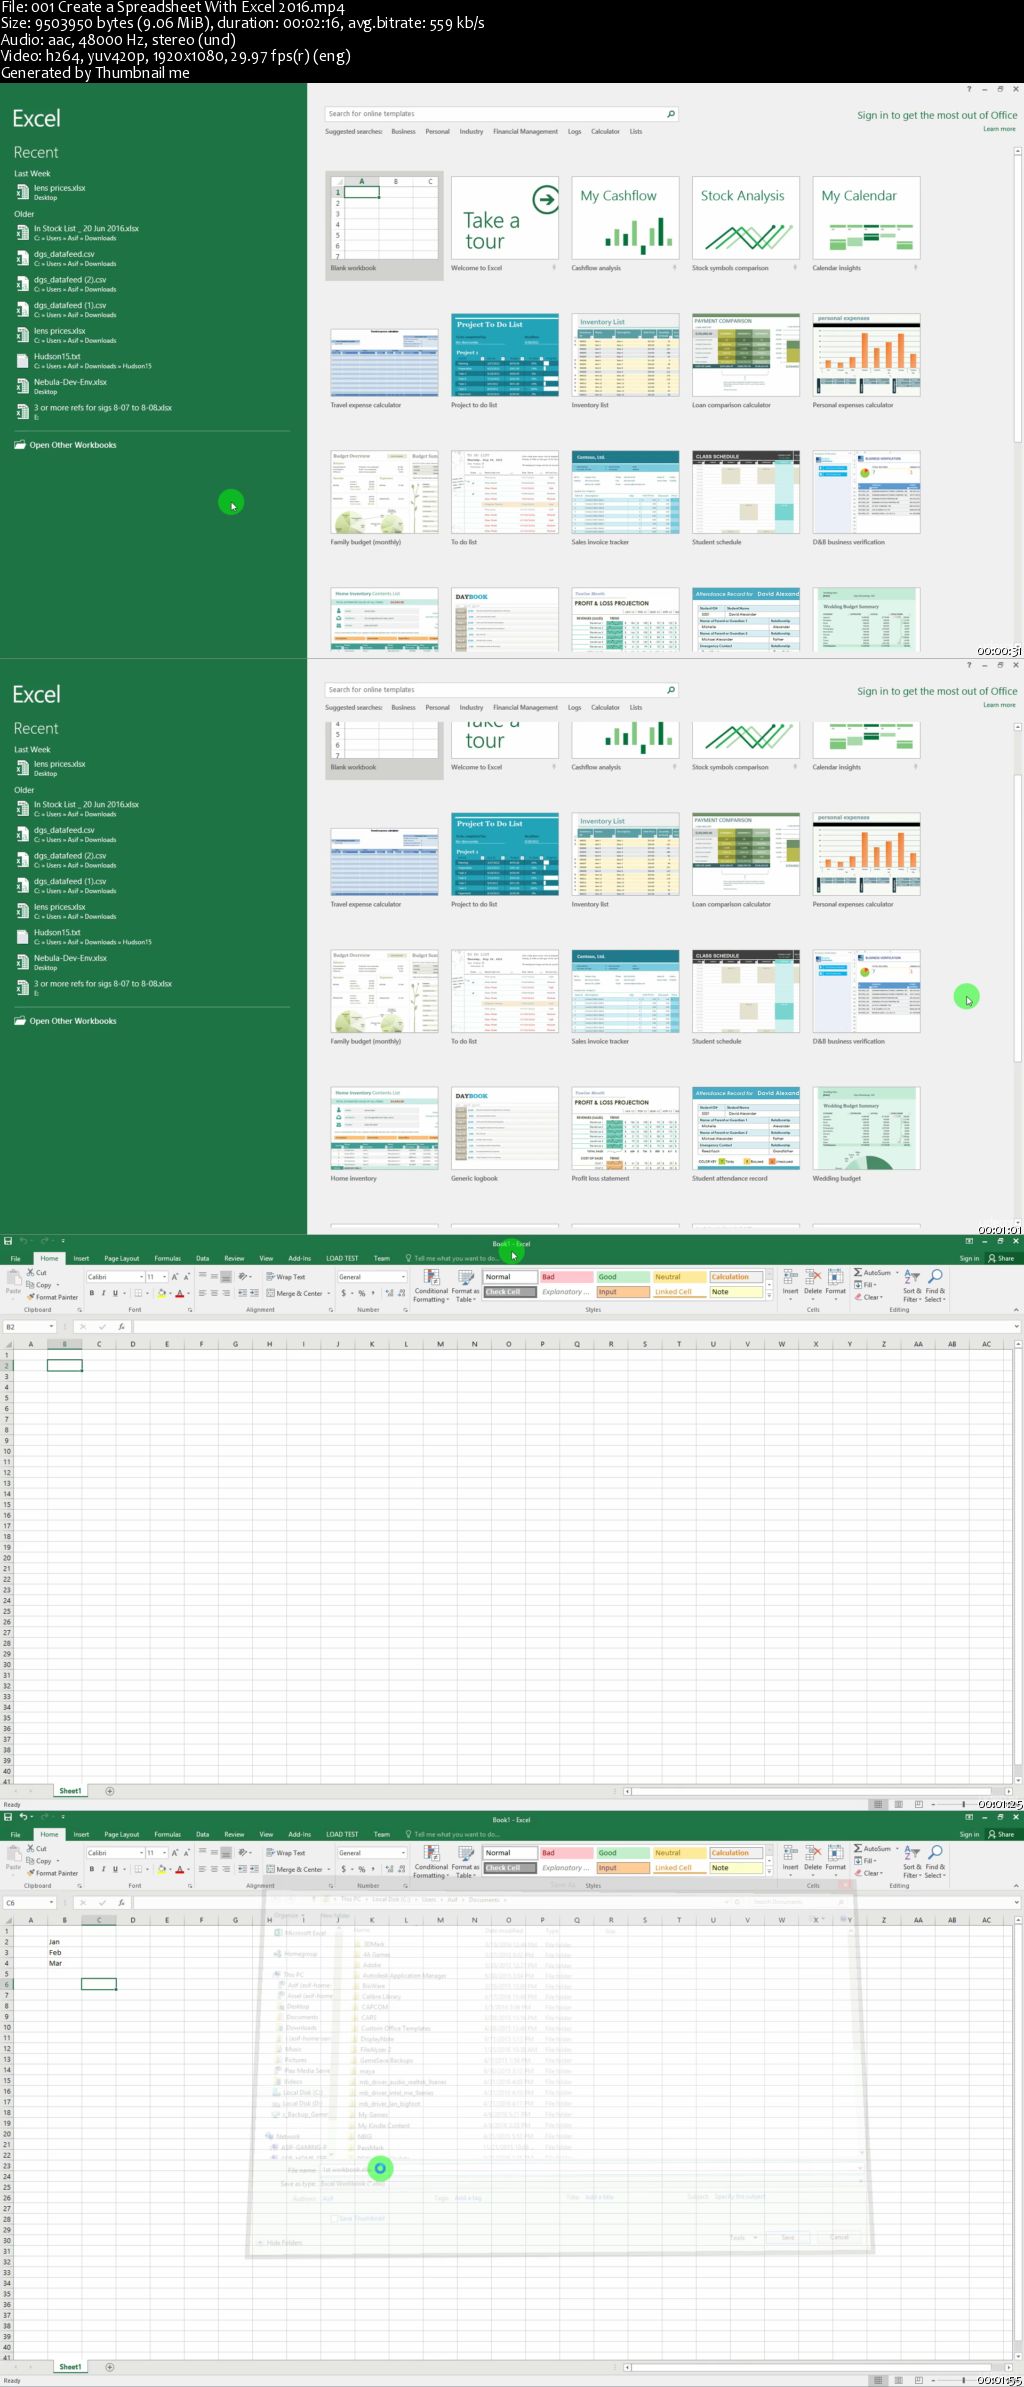Image resolution: width=1024 pixels, height=2387 pixels.
Task: Click Sort & Filter in third frame
Action: tap(912, 1285)
